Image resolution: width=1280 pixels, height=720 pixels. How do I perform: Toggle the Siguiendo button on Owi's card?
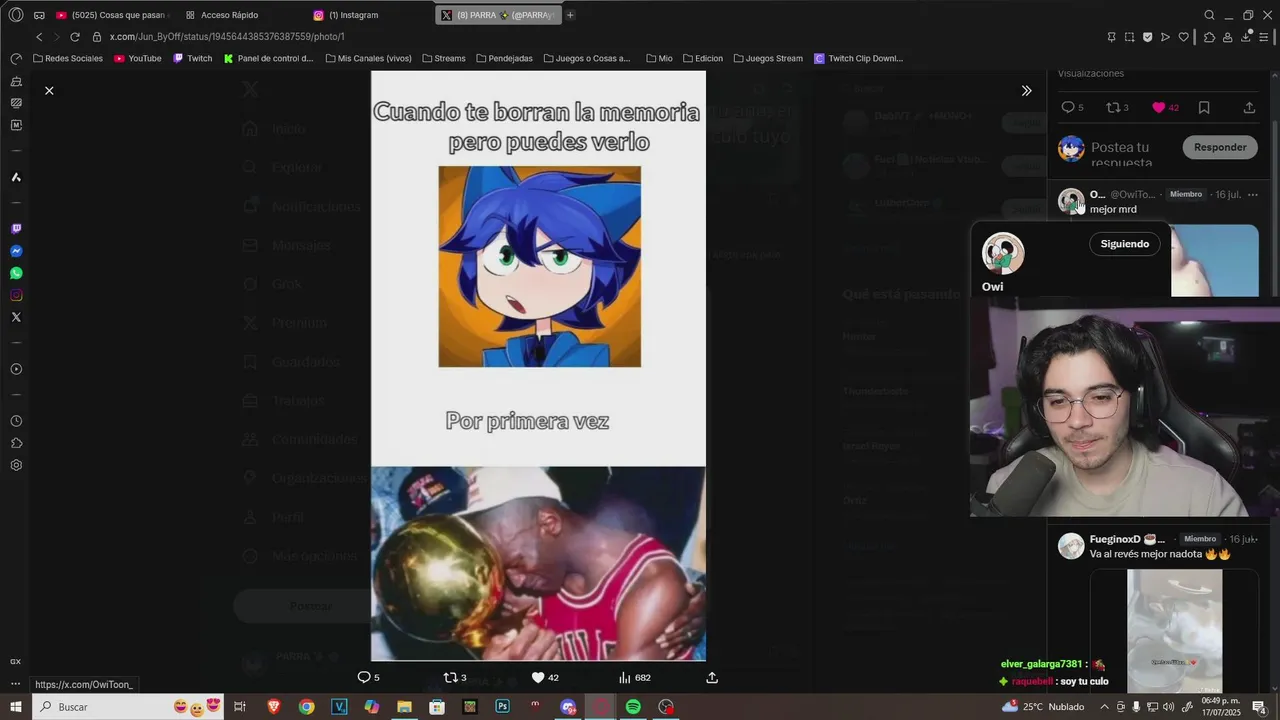coord(1125,244)
